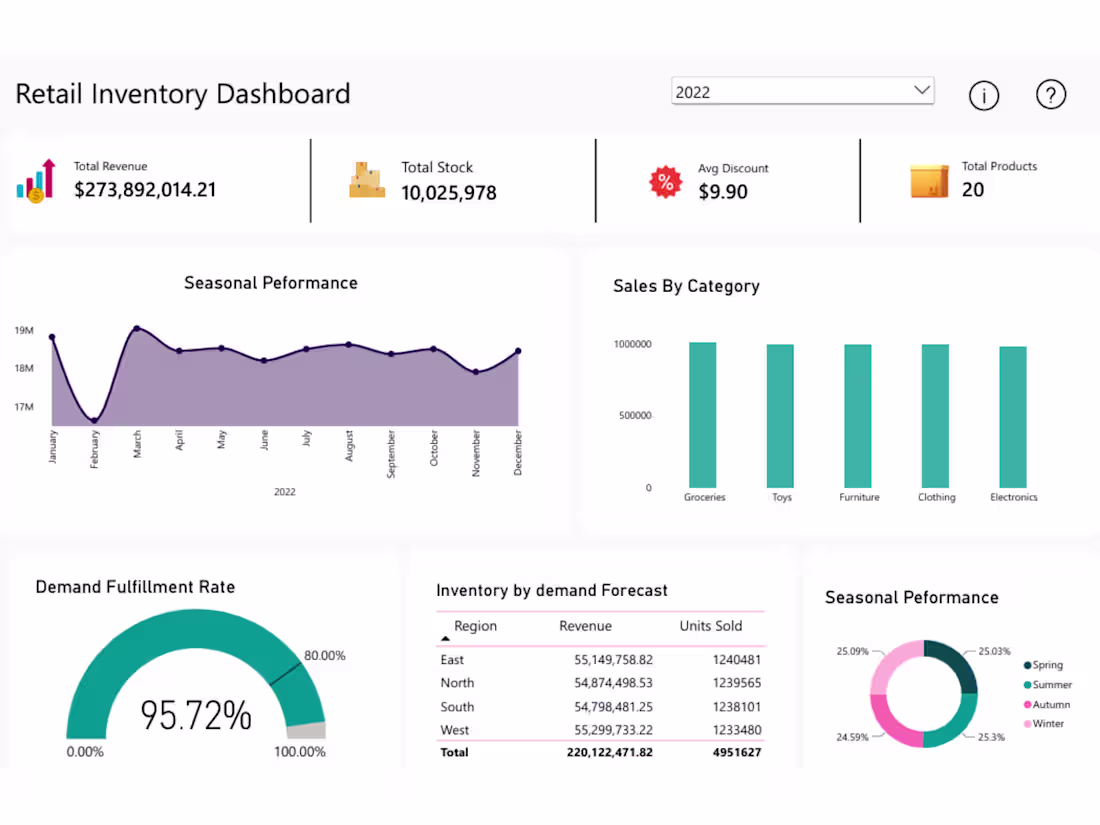Screen dimensions: 1100x825
Task: Click the Total Products box icon
Action: [x=929, y=181]
